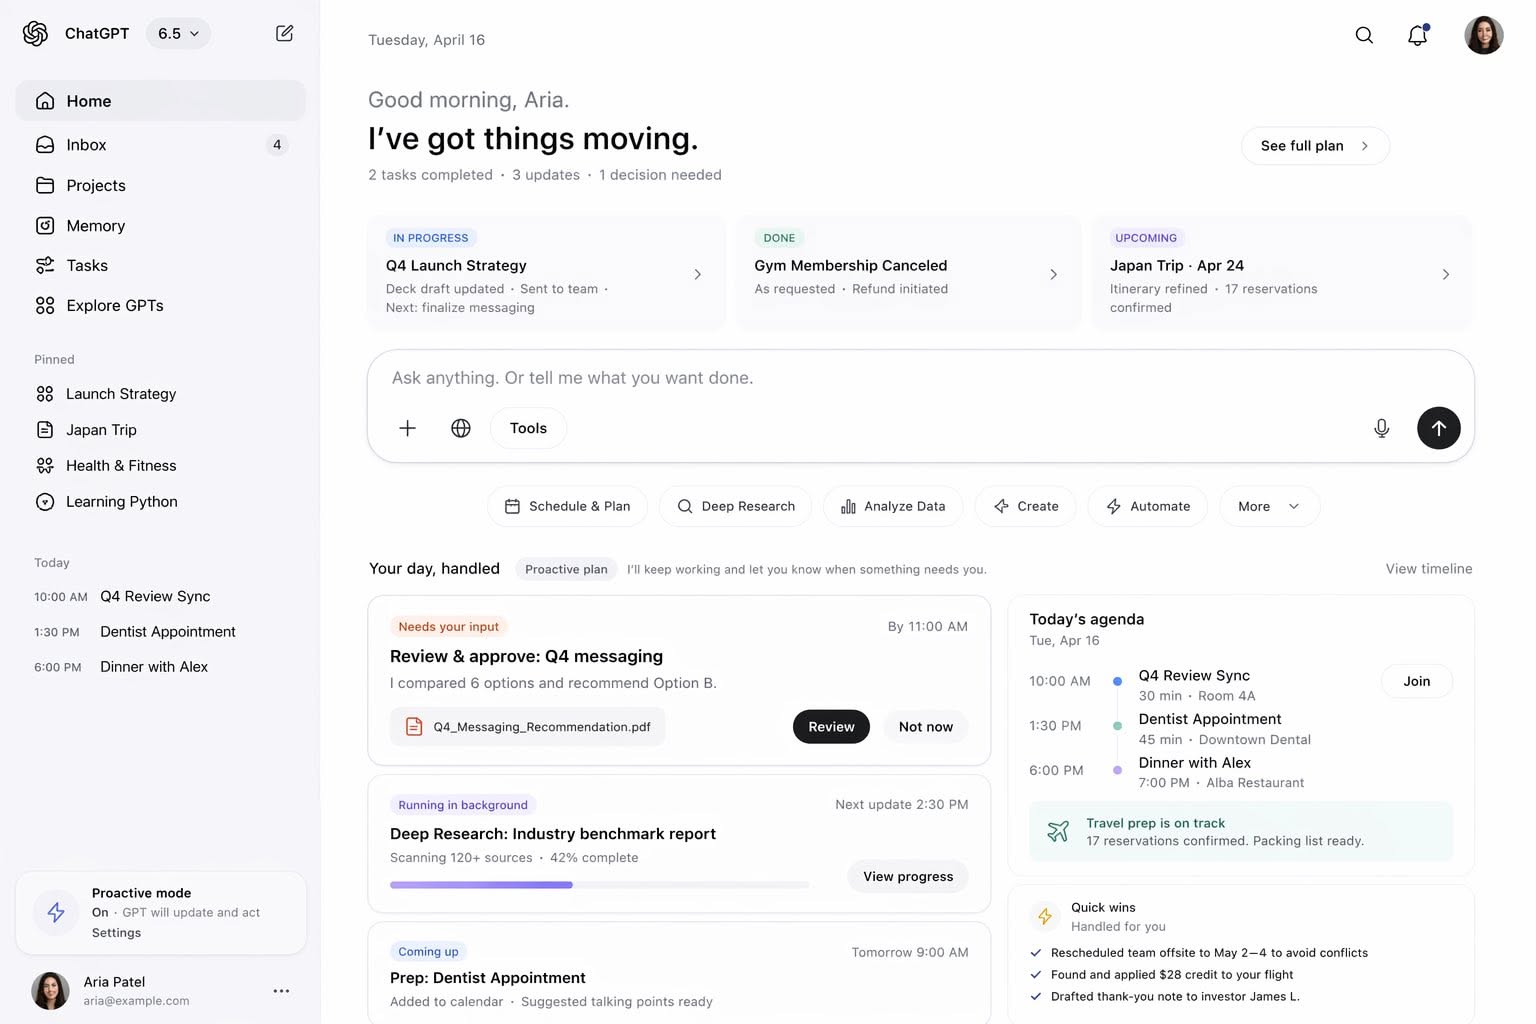Go to Memory in the sidebar

(x=95, y=226)
